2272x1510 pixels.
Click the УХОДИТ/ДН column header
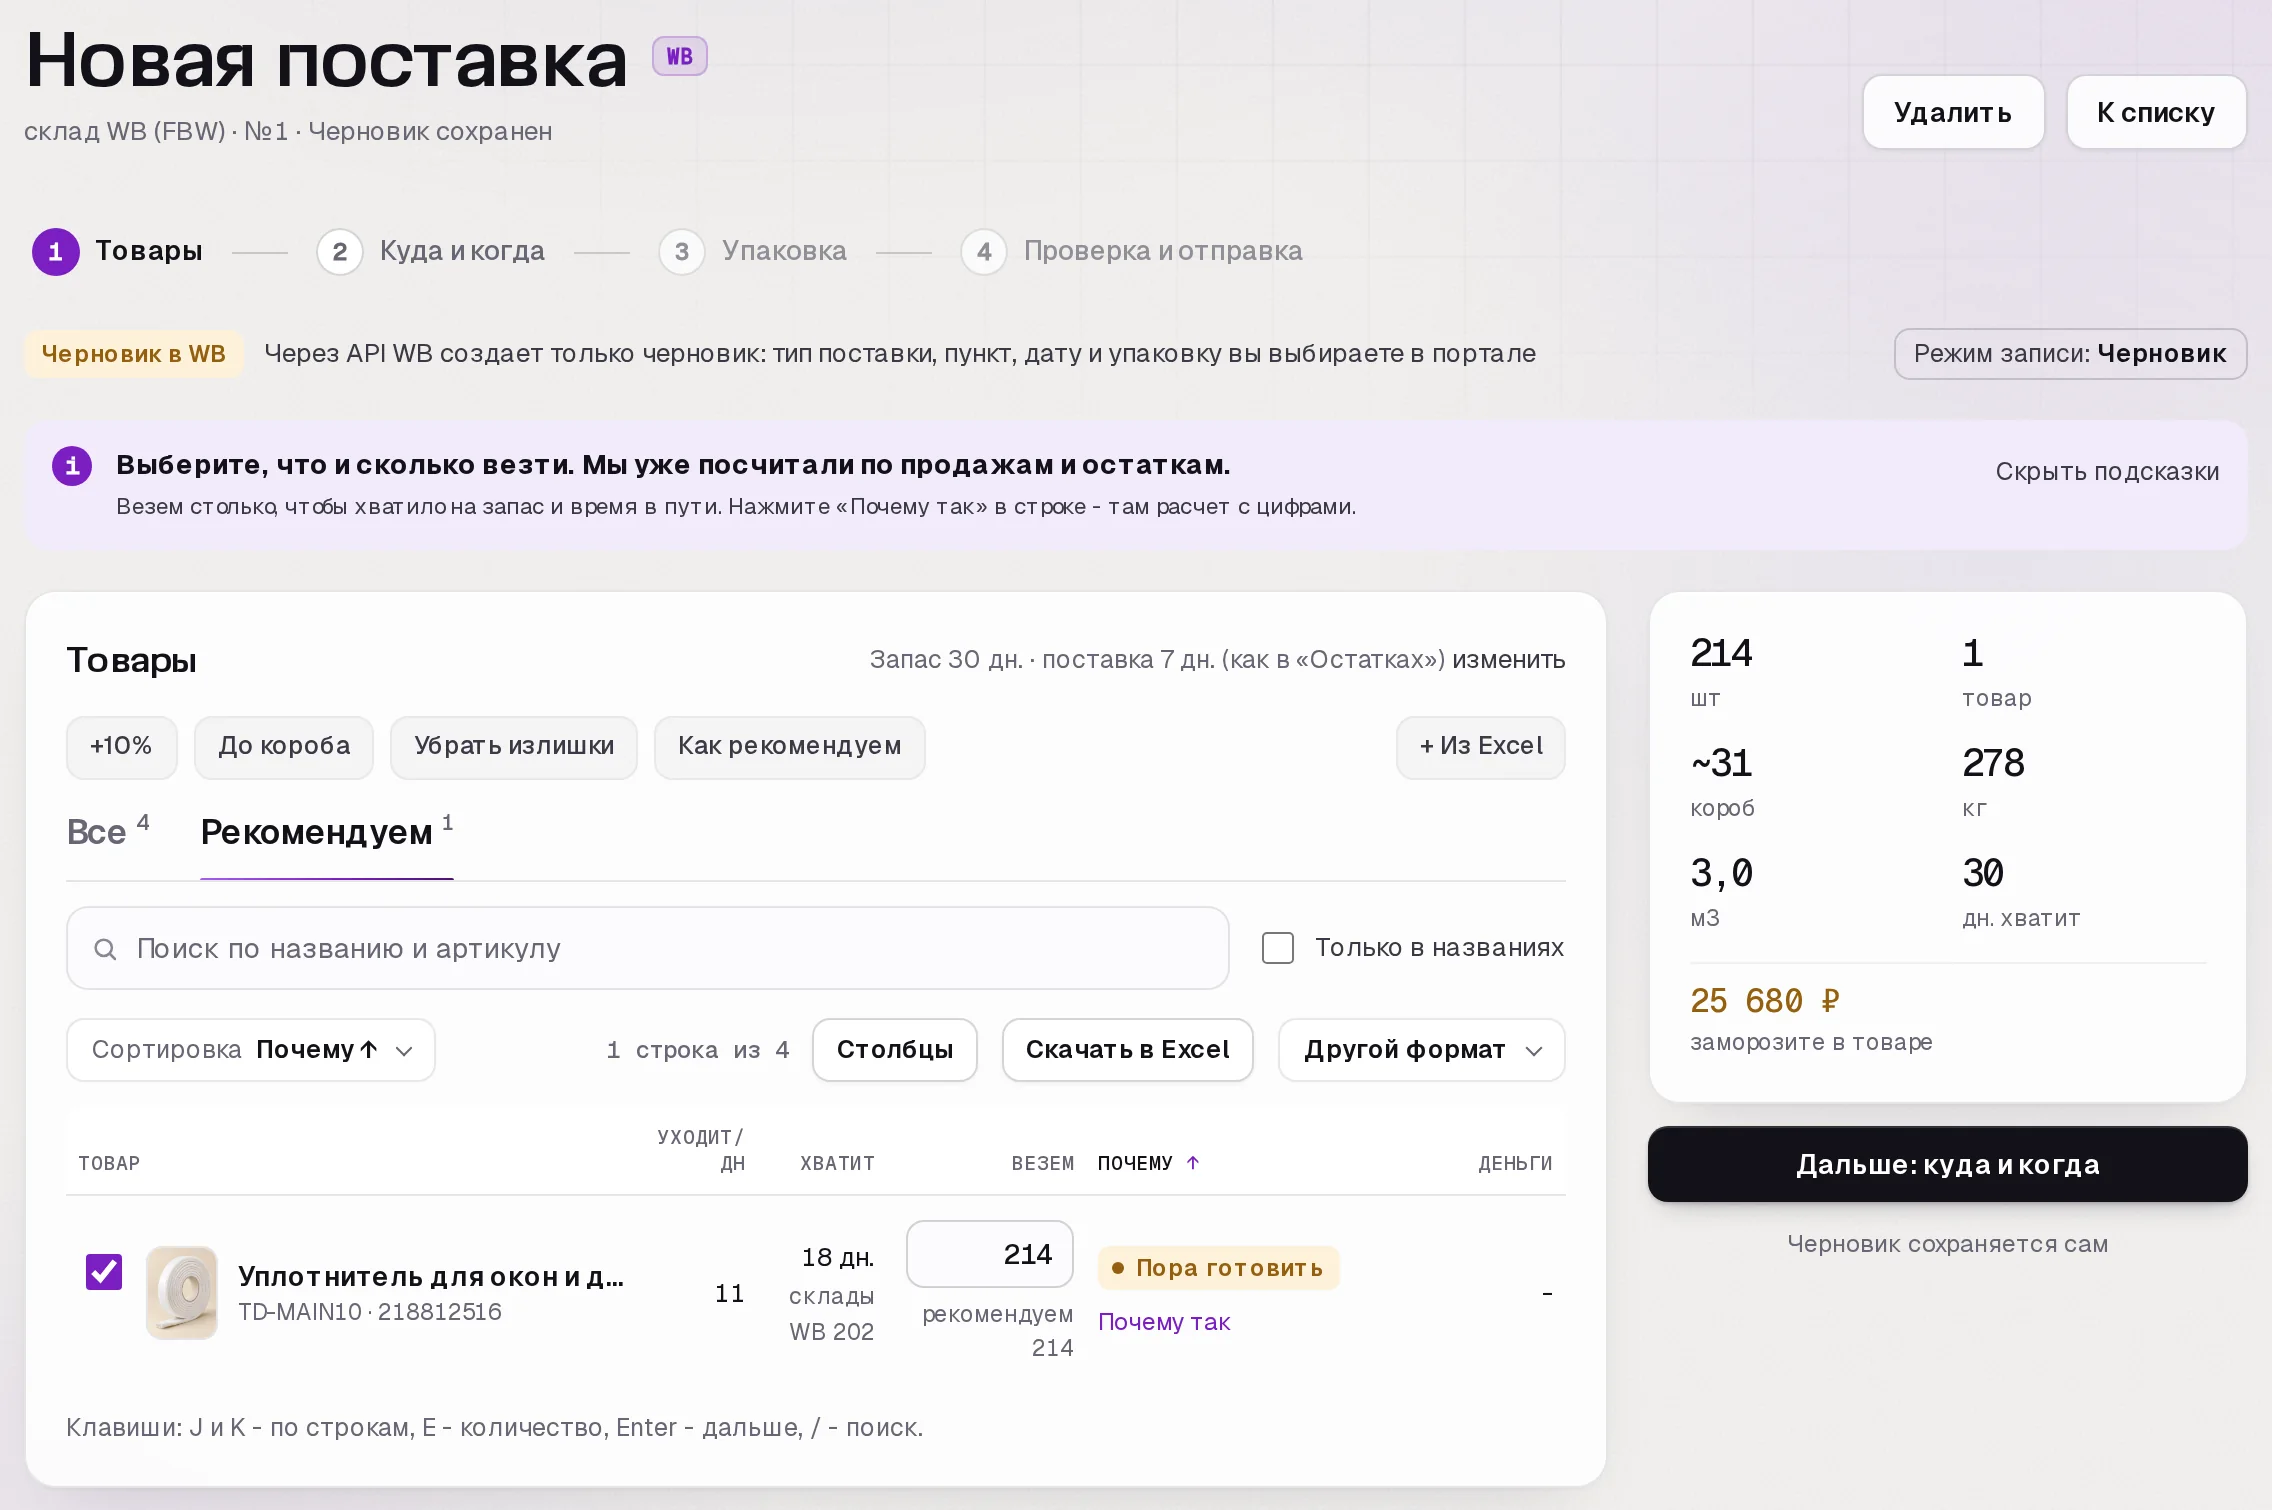click(701, 1150)
